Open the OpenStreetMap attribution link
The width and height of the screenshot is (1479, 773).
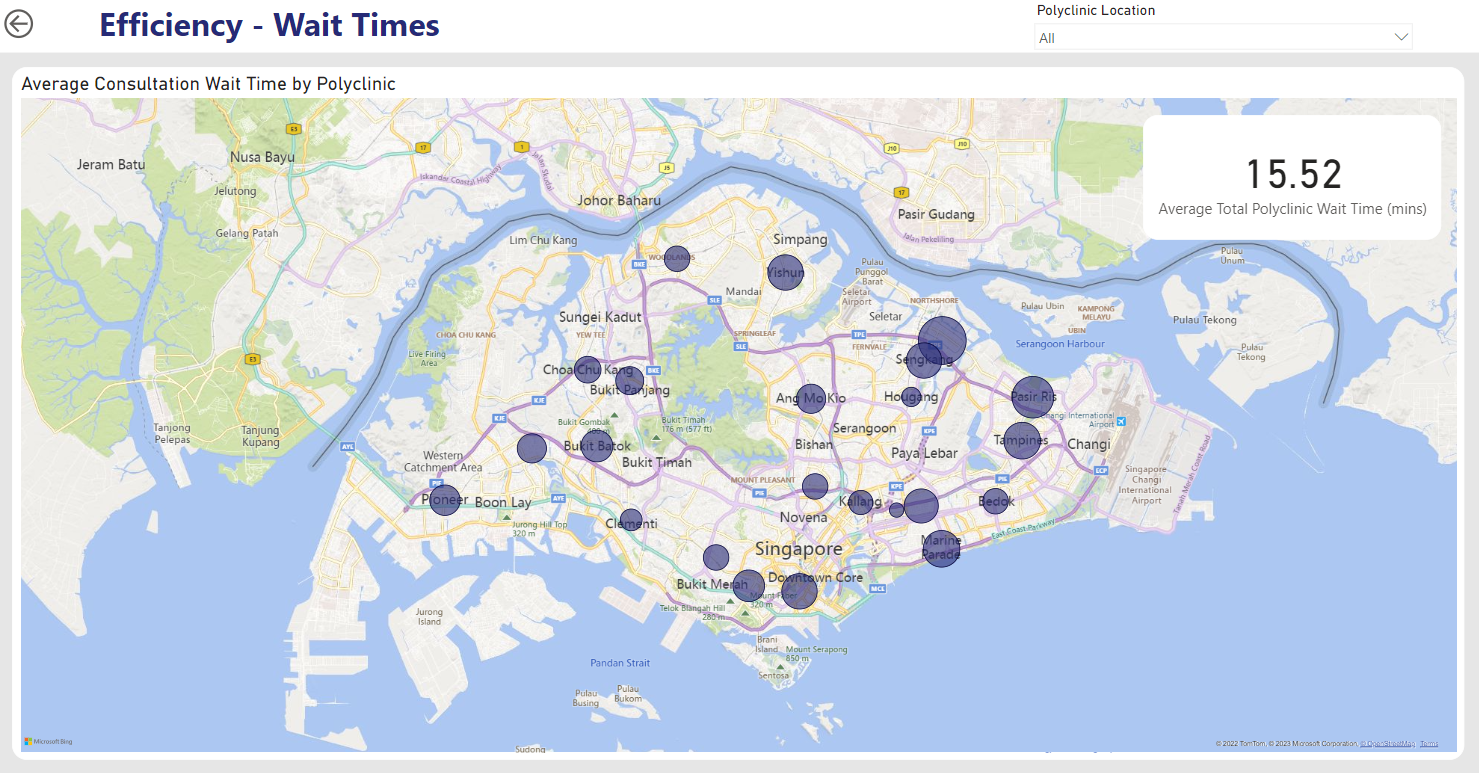(1387, 743)
